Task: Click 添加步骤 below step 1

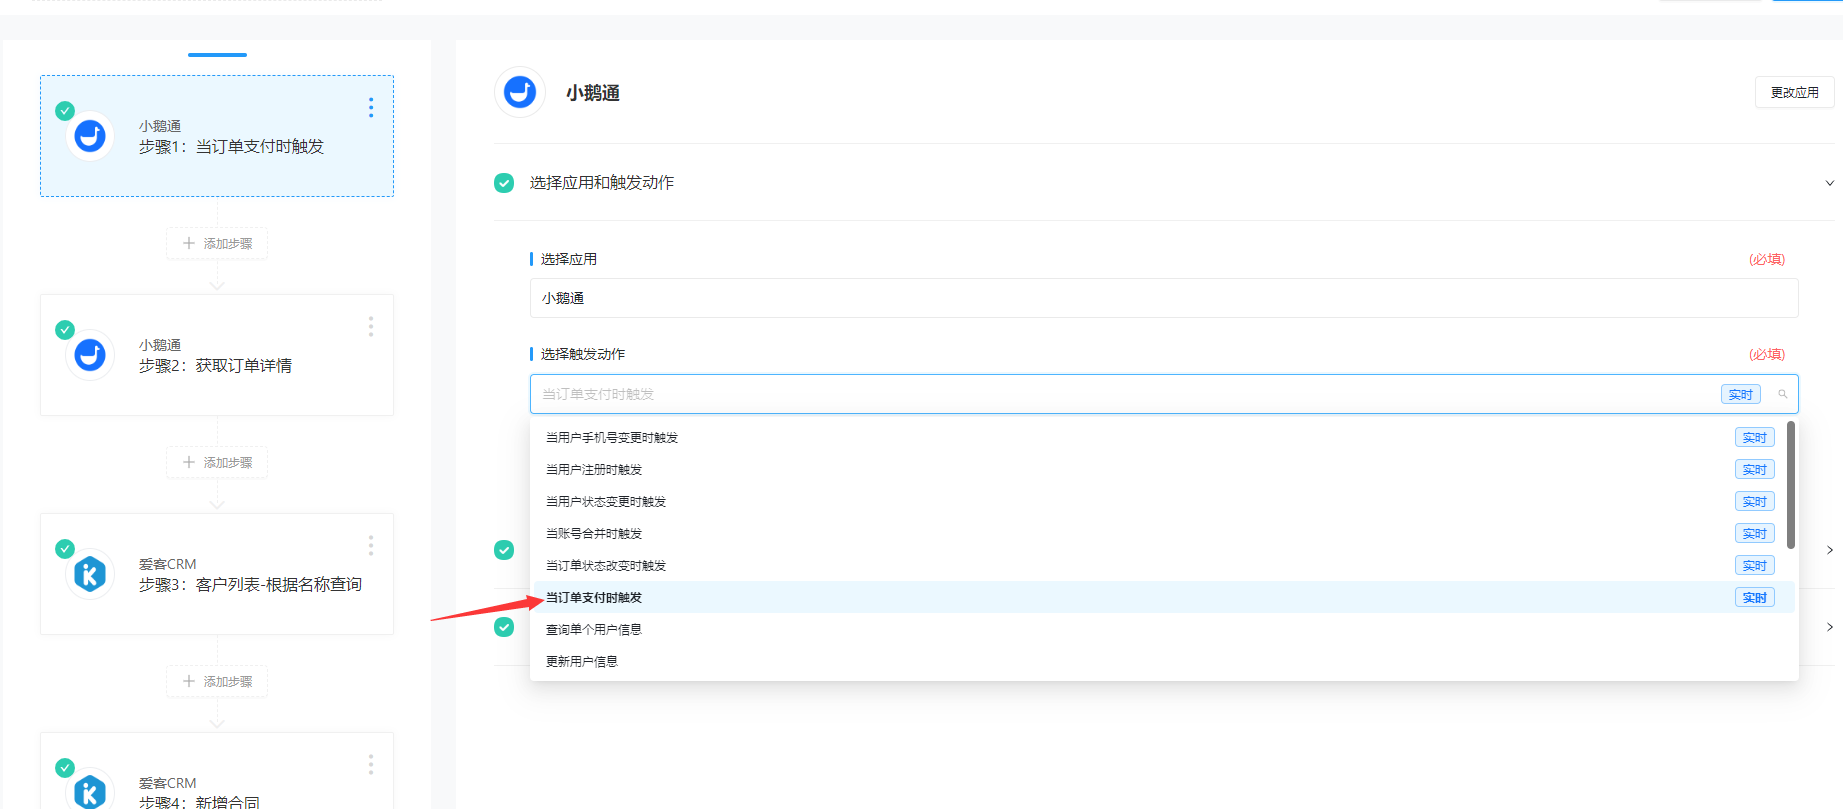Action: tap(217, 244)
